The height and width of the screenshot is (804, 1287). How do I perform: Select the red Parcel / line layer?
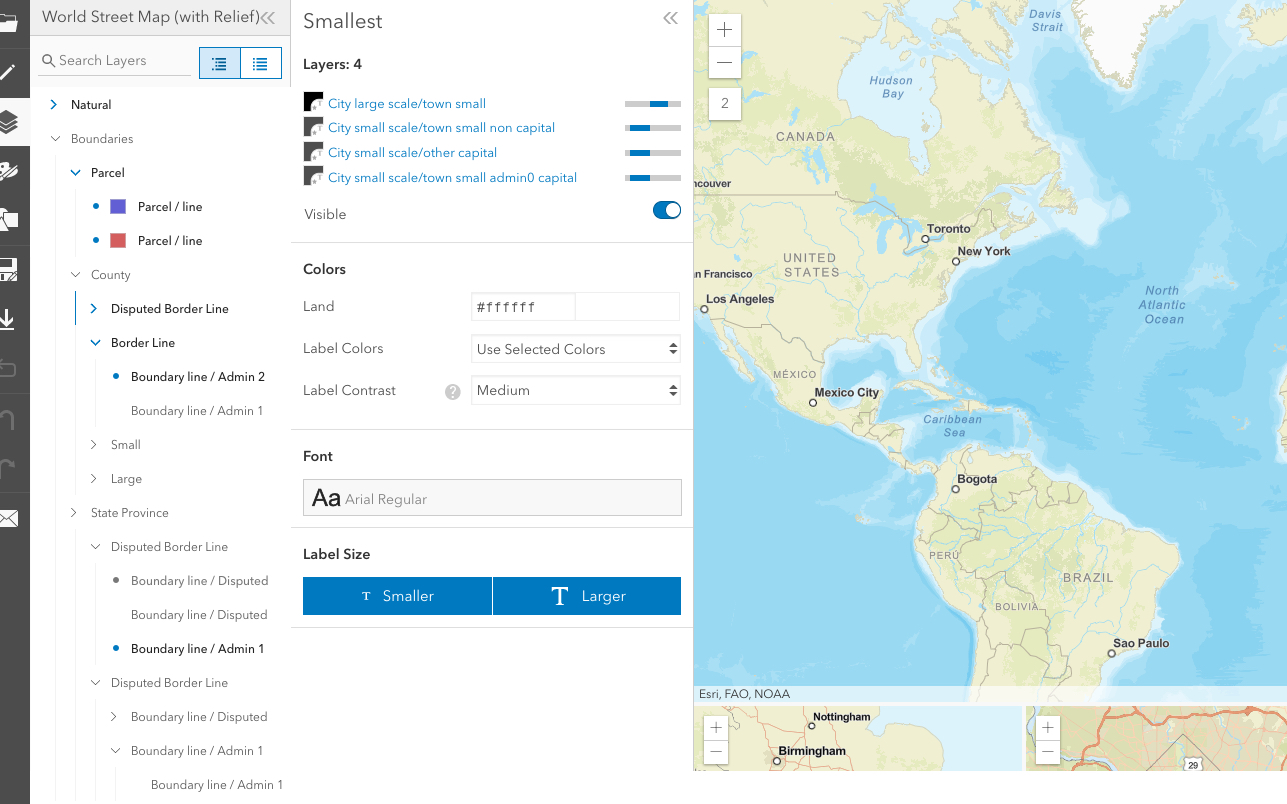[x=170, y=241]
